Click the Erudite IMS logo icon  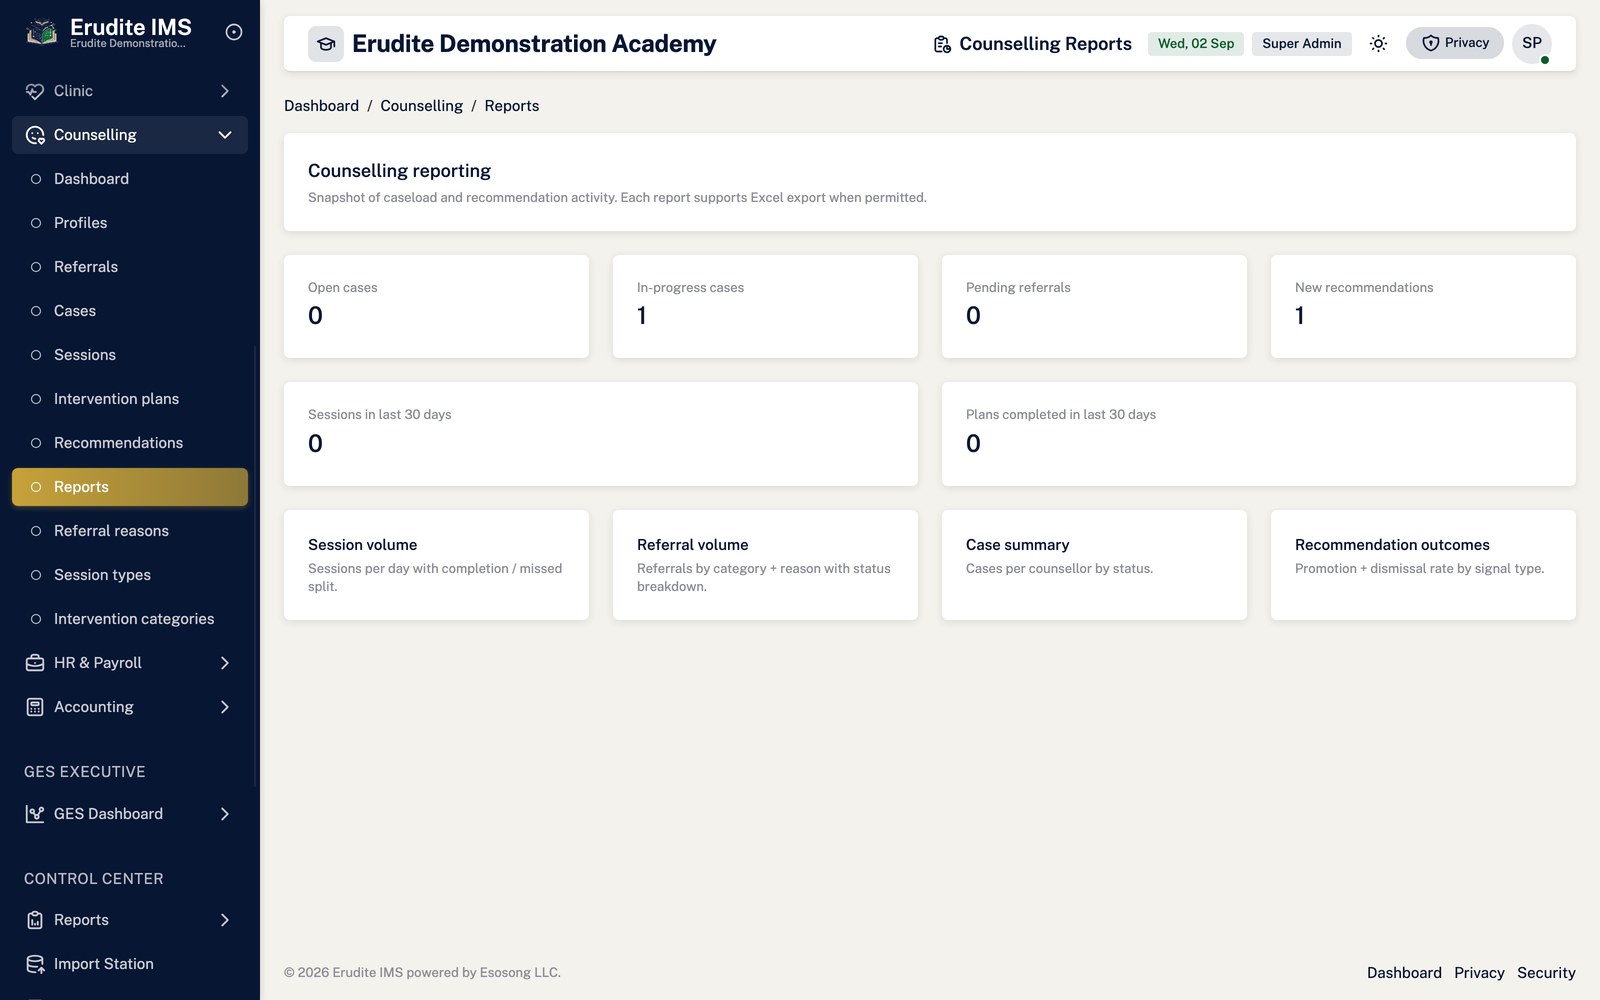pyautogui.click(x=41, y=32)
